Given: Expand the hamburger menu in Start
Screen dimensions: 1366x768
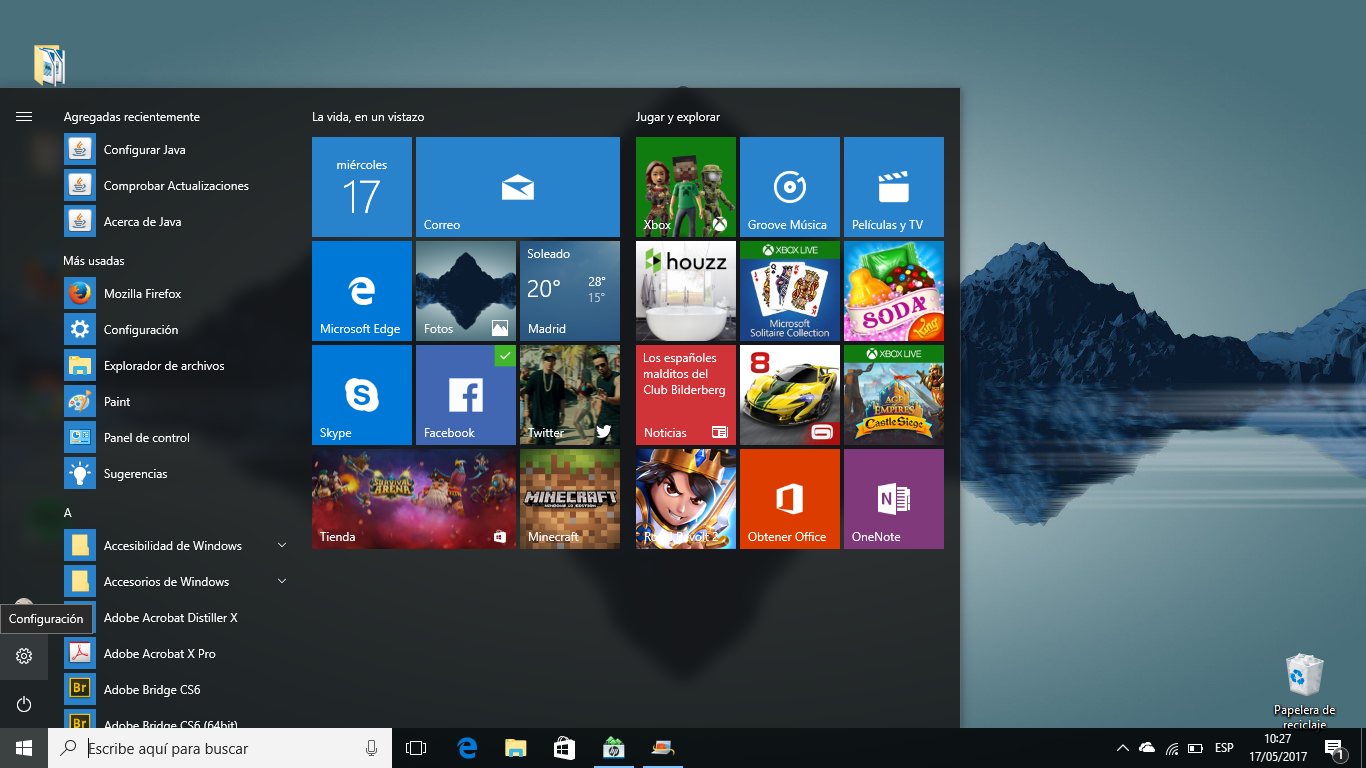Looking at the screenshot, I should [x=24, y=117].
